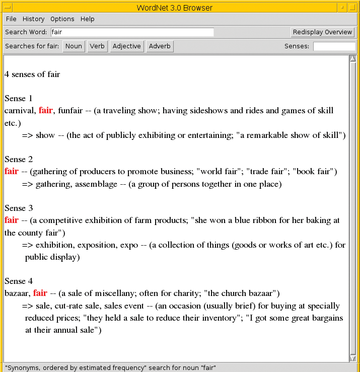
Task: Click the 'the county fair' line
Action: click(35, 233)
